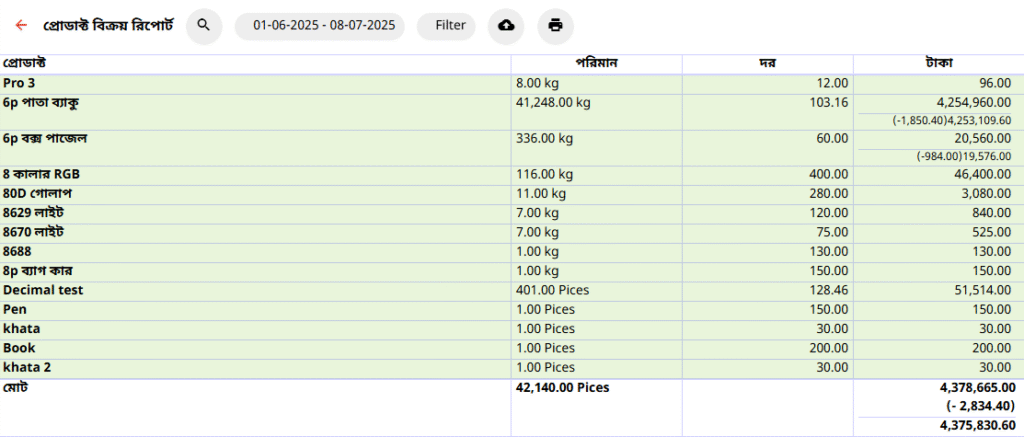Click the প্রোডাক্ট বিক্রয় রিপোর্ট page title
1024x437 pixels.
coord(108,25)
